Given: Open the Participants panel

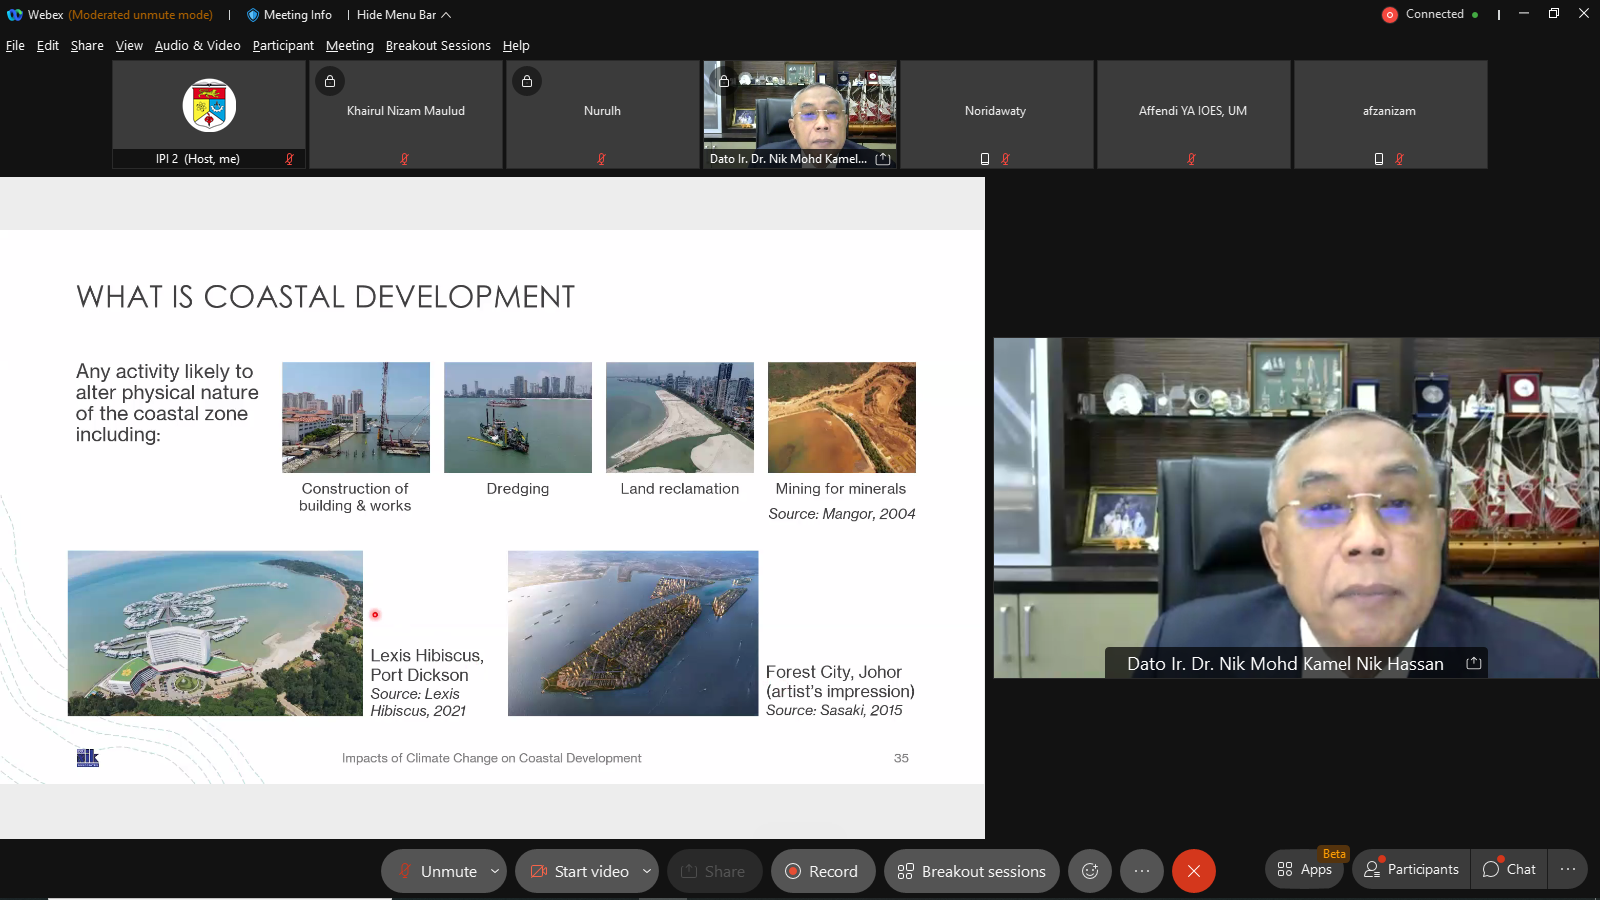Looking at the screenshot, I should pos(1412,869).
